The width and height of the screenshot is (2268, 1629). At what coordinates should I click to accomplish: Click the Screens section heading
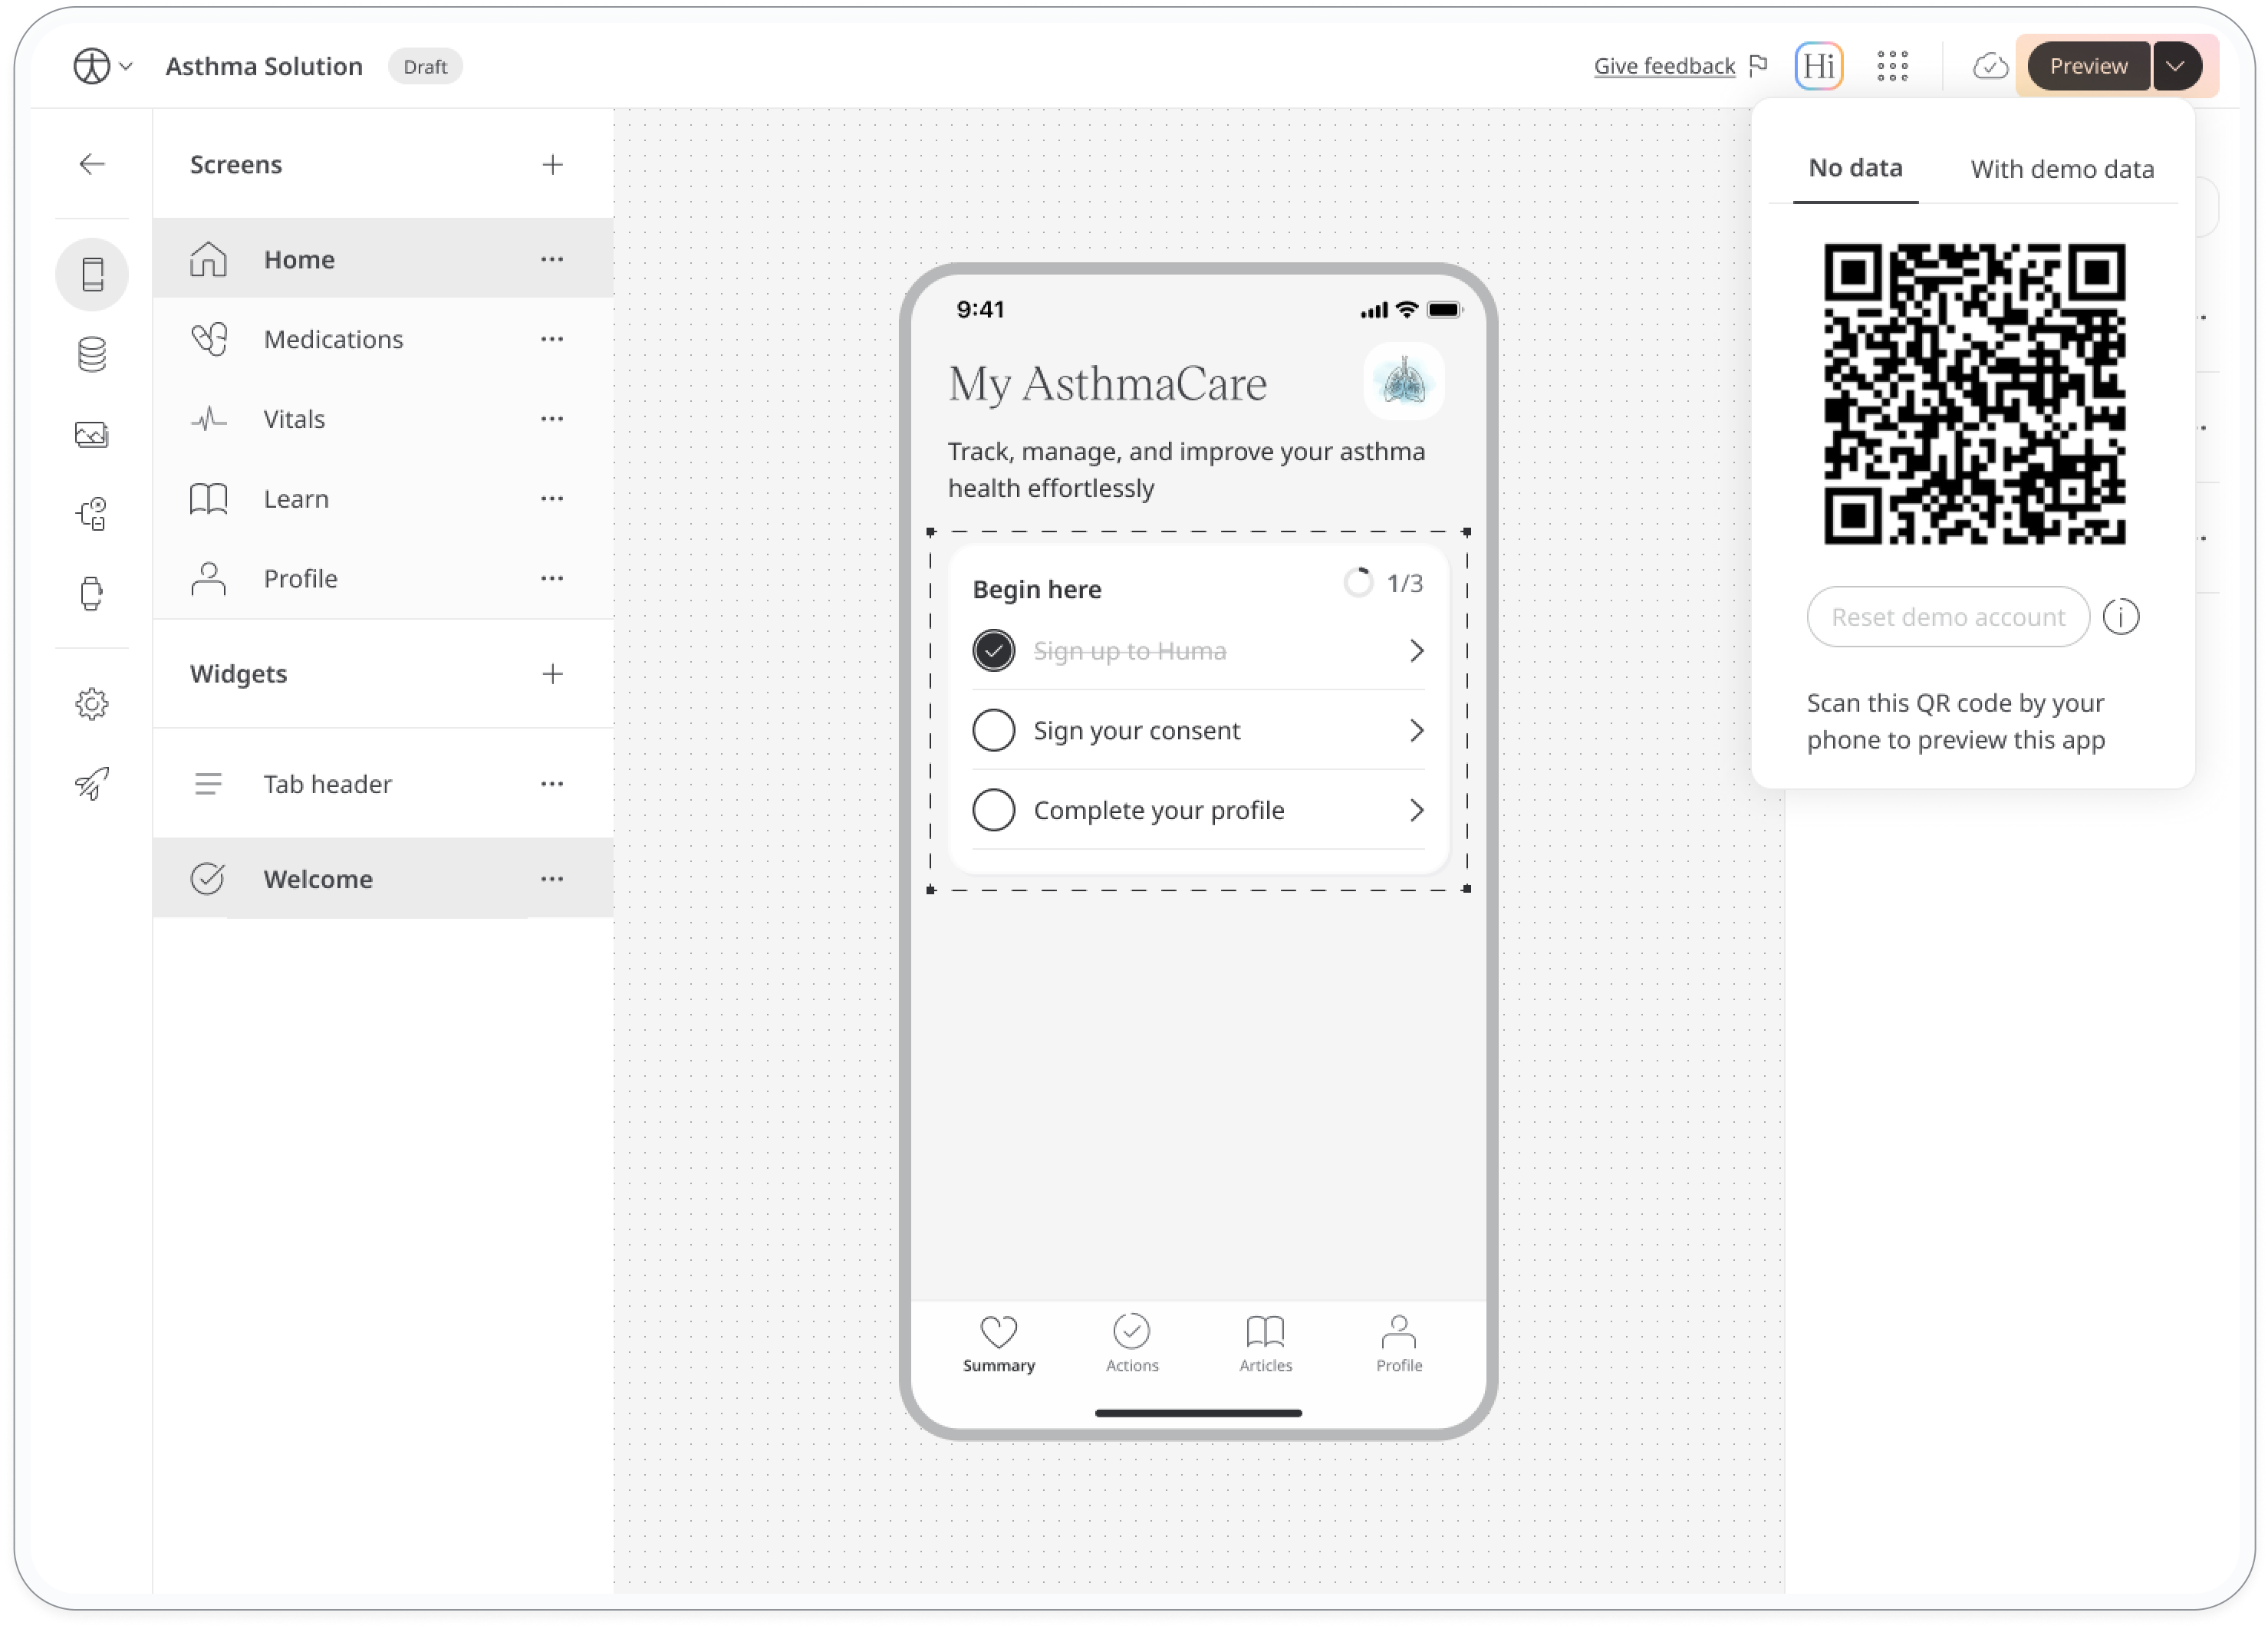coord(236,164)
